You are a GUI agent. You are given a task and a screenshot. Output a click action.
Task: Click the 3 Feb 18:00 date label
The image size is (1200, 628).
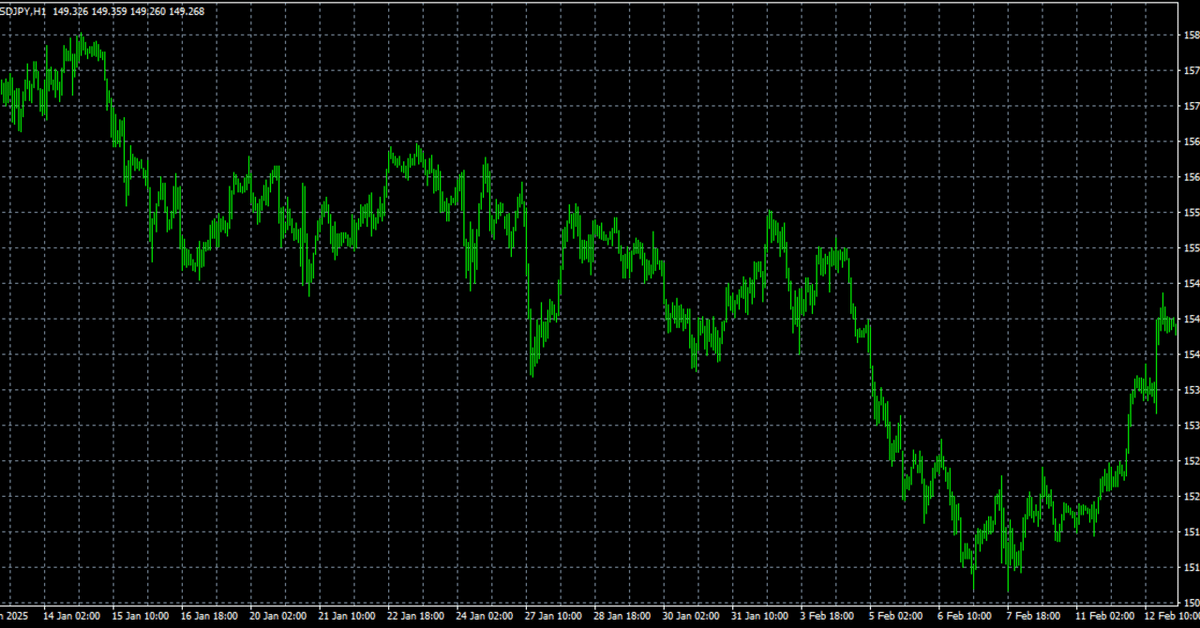(829, 617)
